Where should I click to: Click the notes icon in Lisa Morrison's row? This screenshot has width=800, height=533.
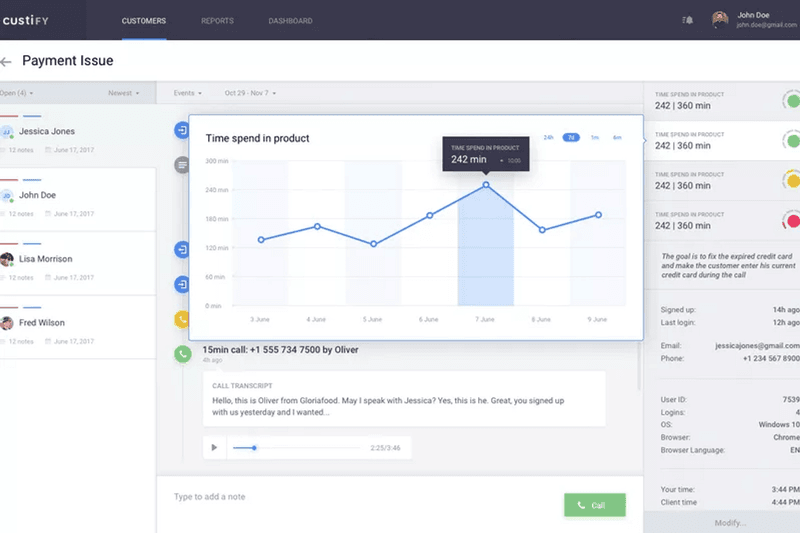coord(3,277)
